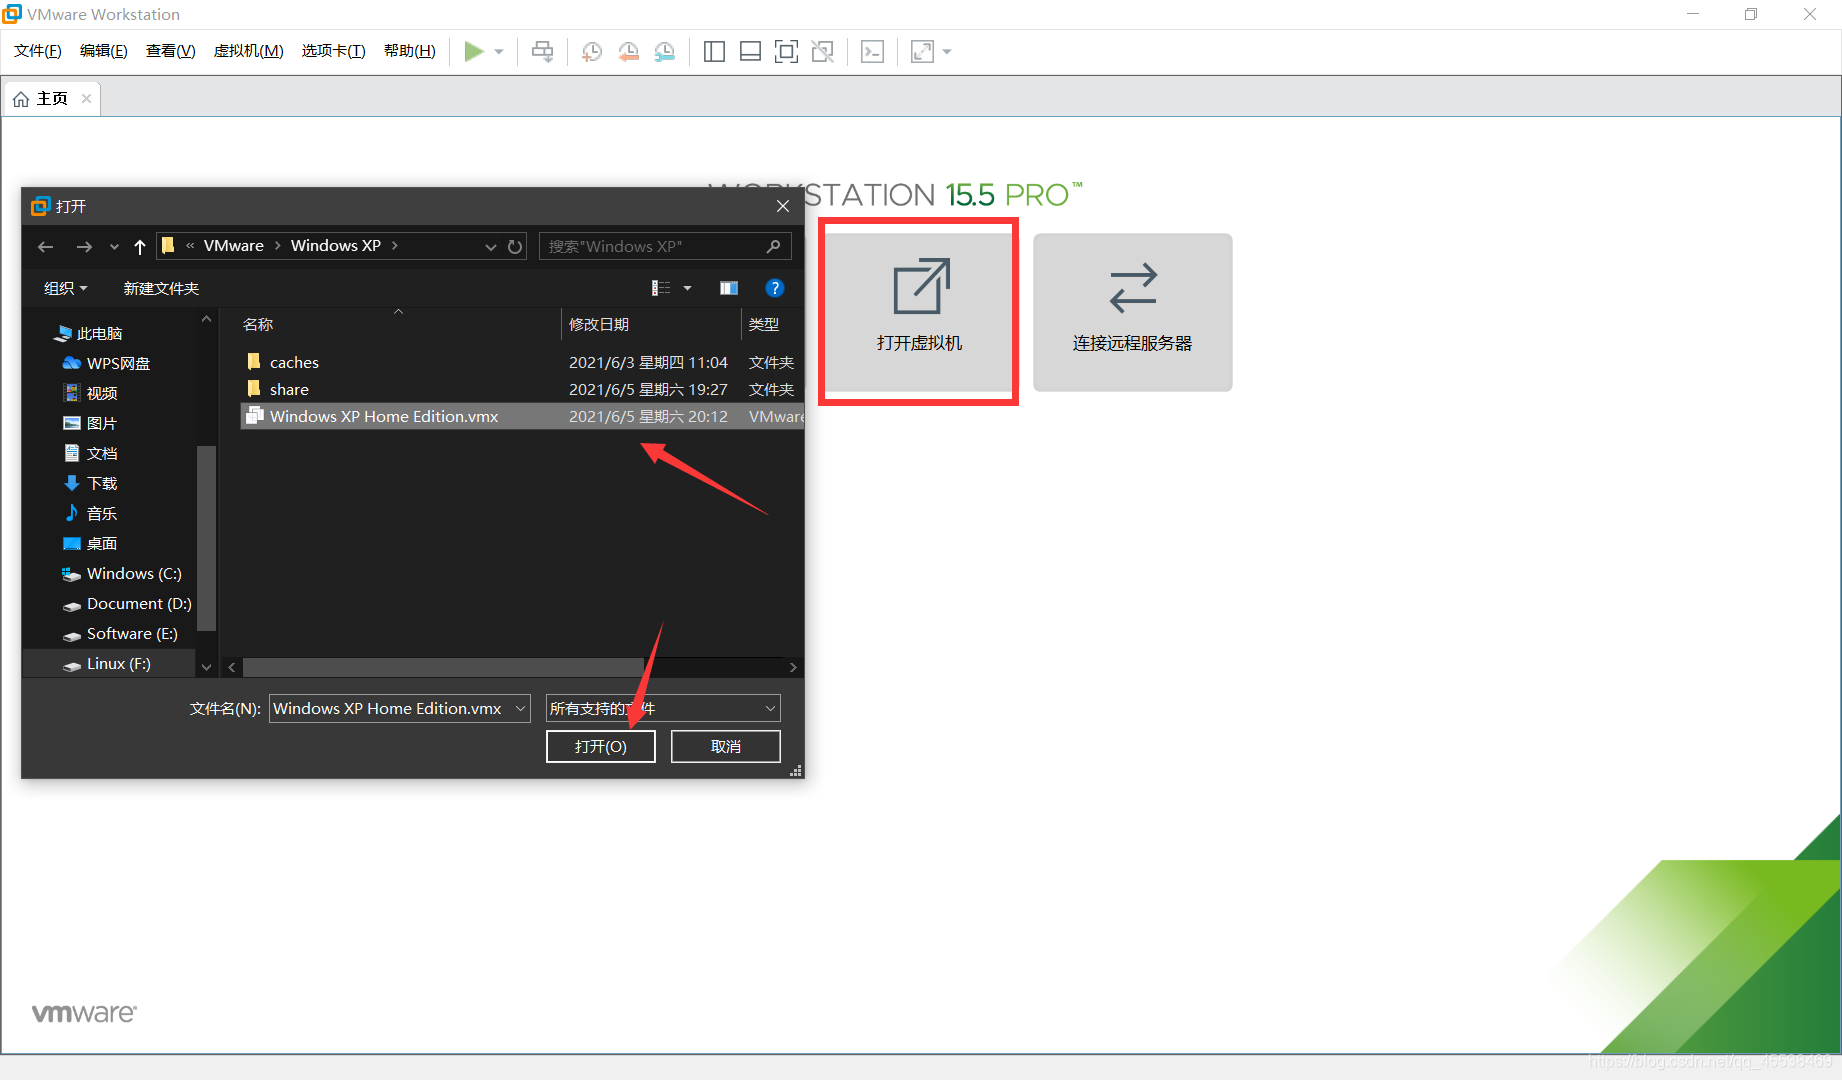Image resolution: width=1842 pixels, height=1080 pixels.
Task: Open the stretch display dropdown arrow
Action: (x=947, y=52)
